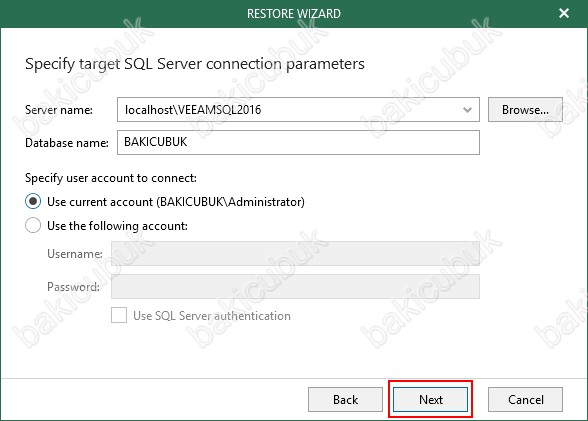Click the Server name label
This screenshot has width=588, height=421.
coord(58,110)
